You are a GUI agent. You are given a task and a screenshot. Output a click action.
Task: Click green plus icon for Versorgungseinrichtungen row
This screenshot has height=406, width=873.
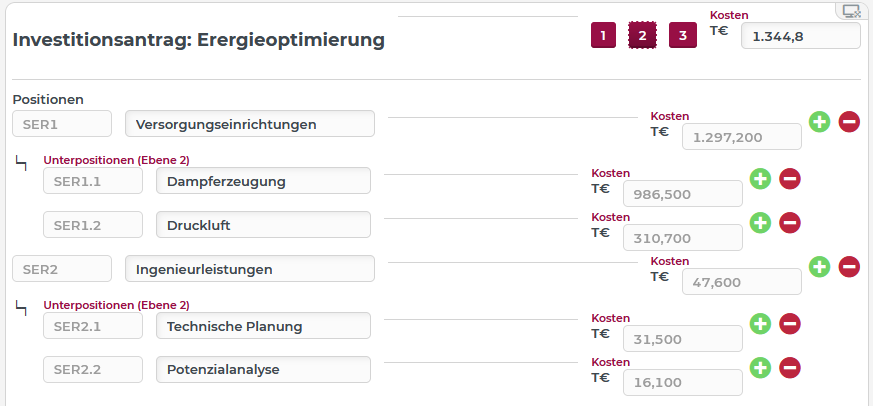tap(819, 122)
